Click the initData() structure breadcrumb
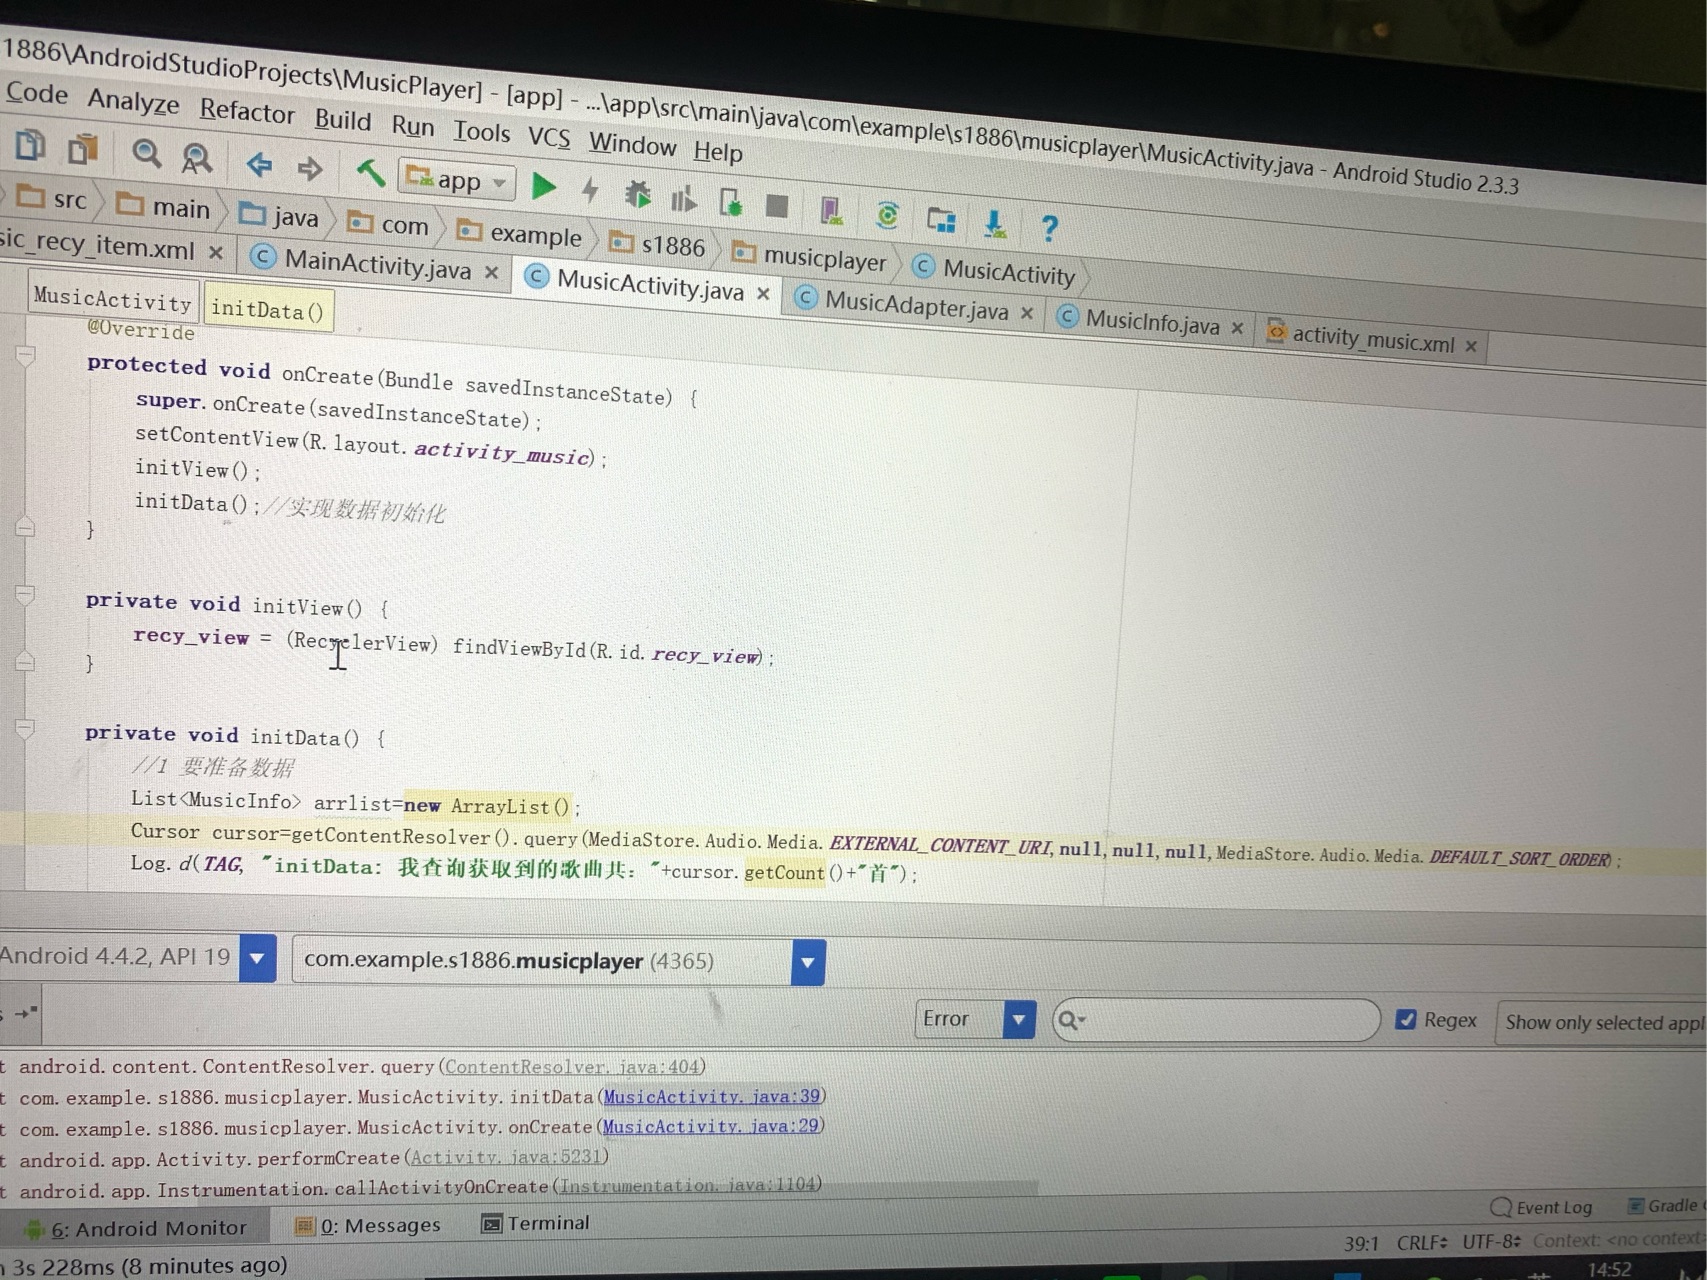 tap(267, 309)
